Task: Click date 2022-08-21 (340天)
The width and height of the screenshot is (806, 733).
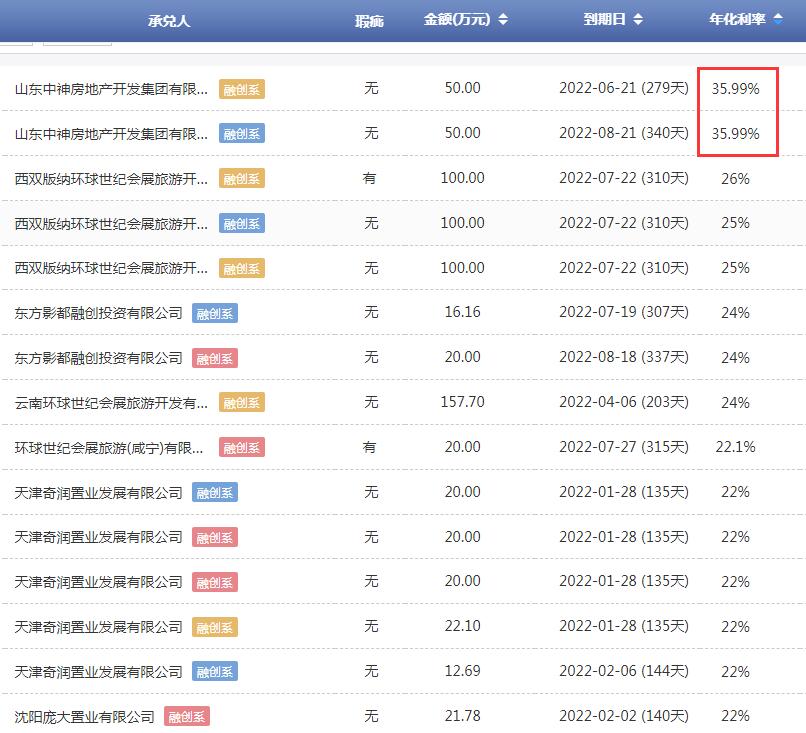Action: (624, 133)
